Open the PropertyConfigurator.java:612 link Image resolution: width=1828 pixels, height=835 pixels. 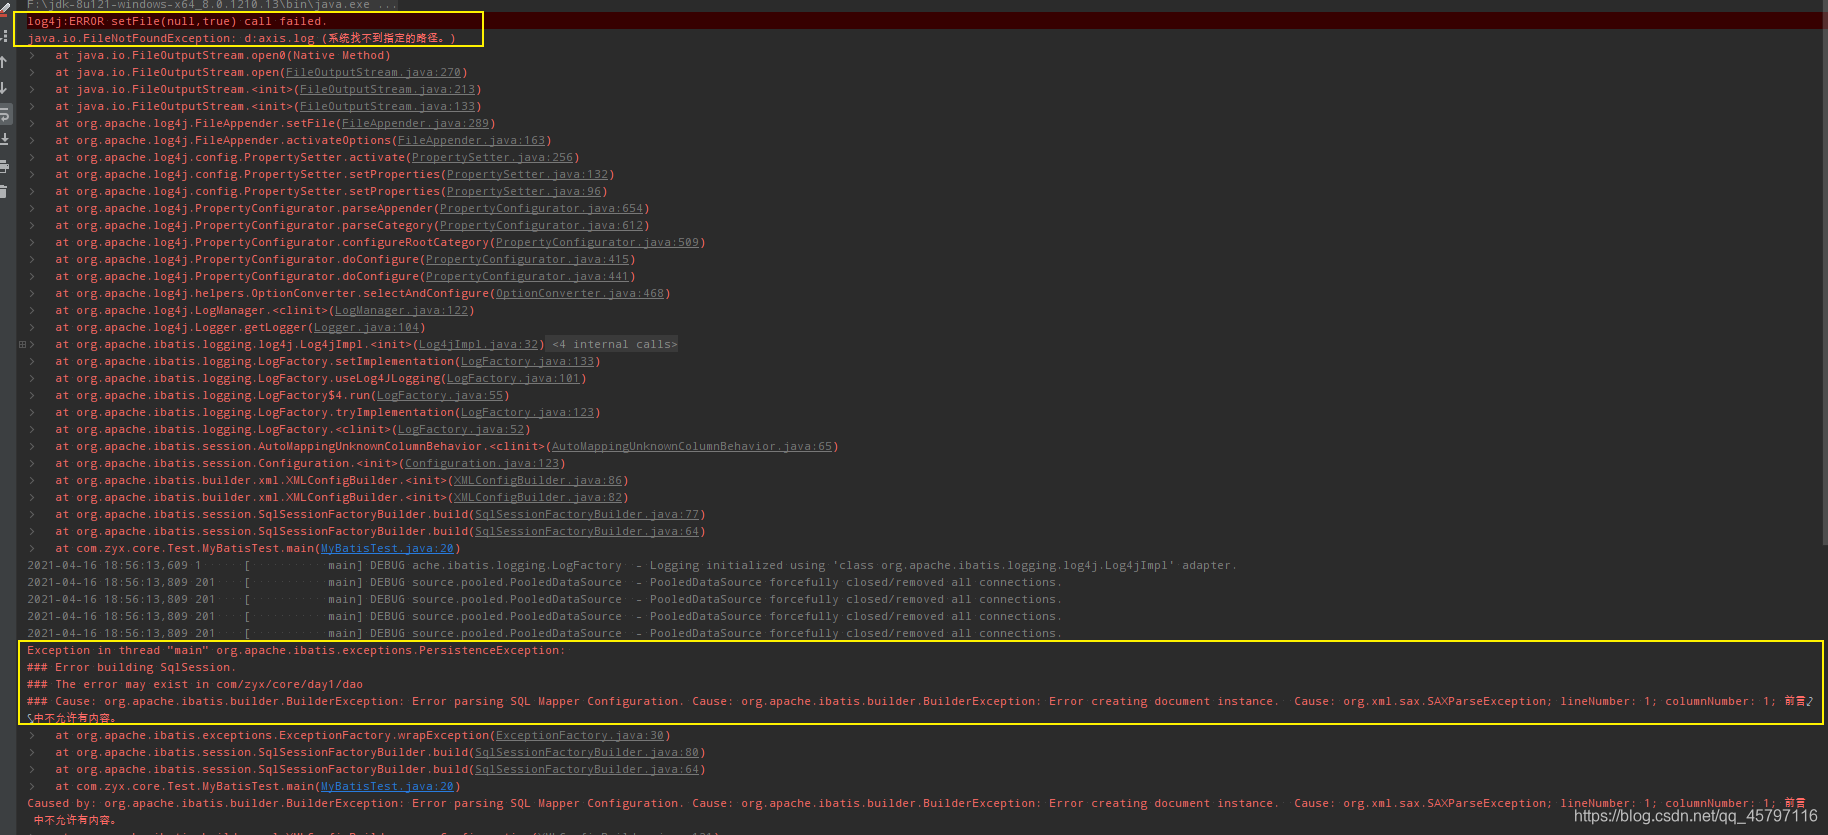click(x=541, y=226)
